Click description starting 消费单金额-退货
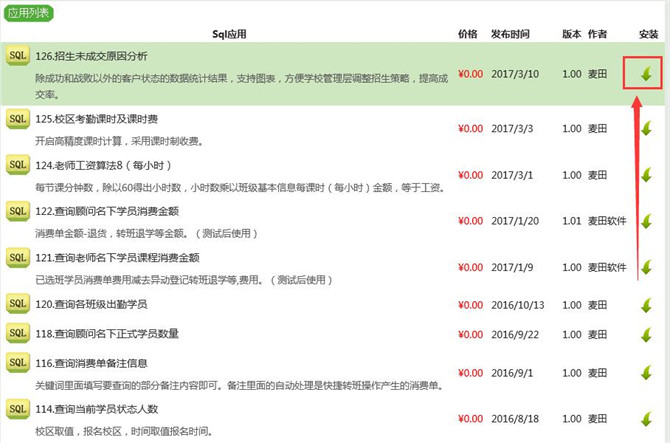The height and width of the screenshot is (443, 670). [147, 234]
